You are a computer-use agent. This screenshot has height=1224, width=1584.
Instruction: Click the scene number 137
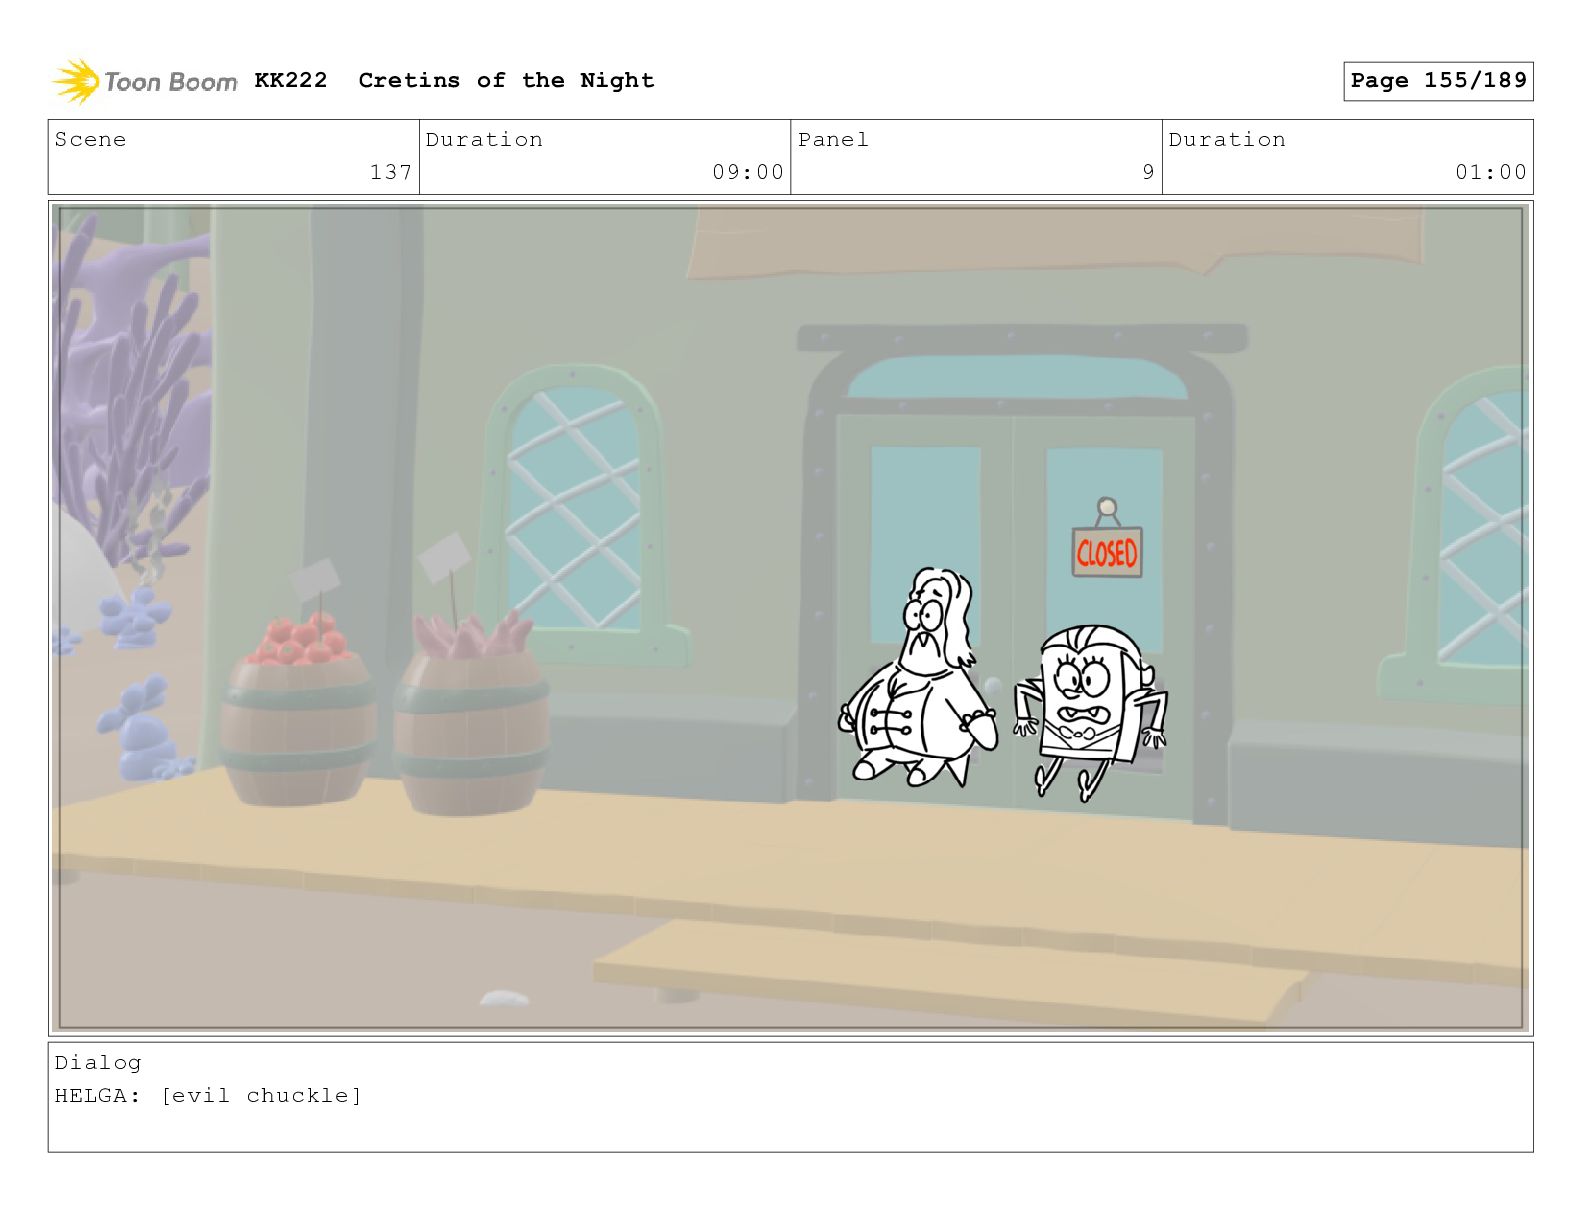coord(391,172)
